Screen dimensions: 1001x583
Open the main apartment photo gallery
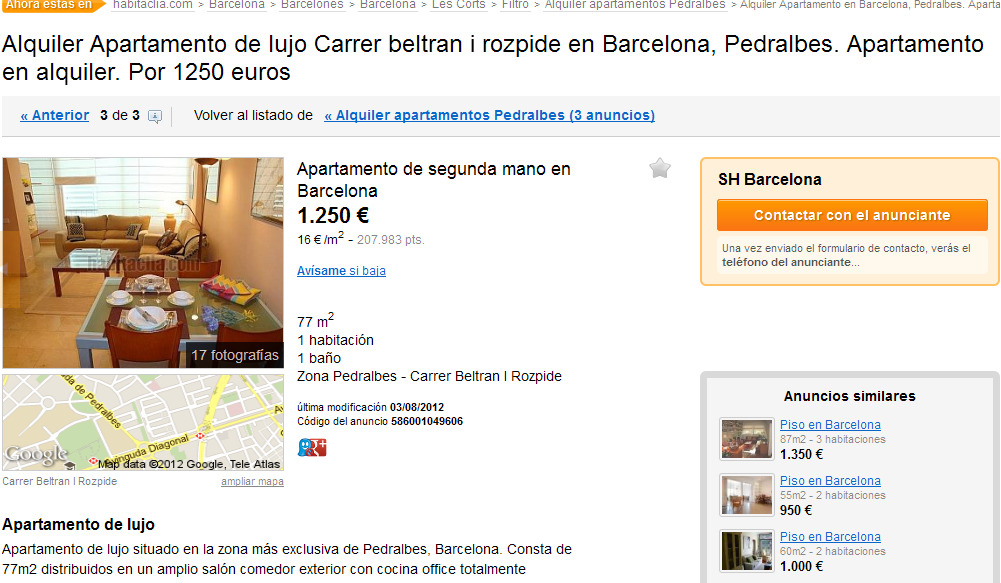[x=143, y=262]
